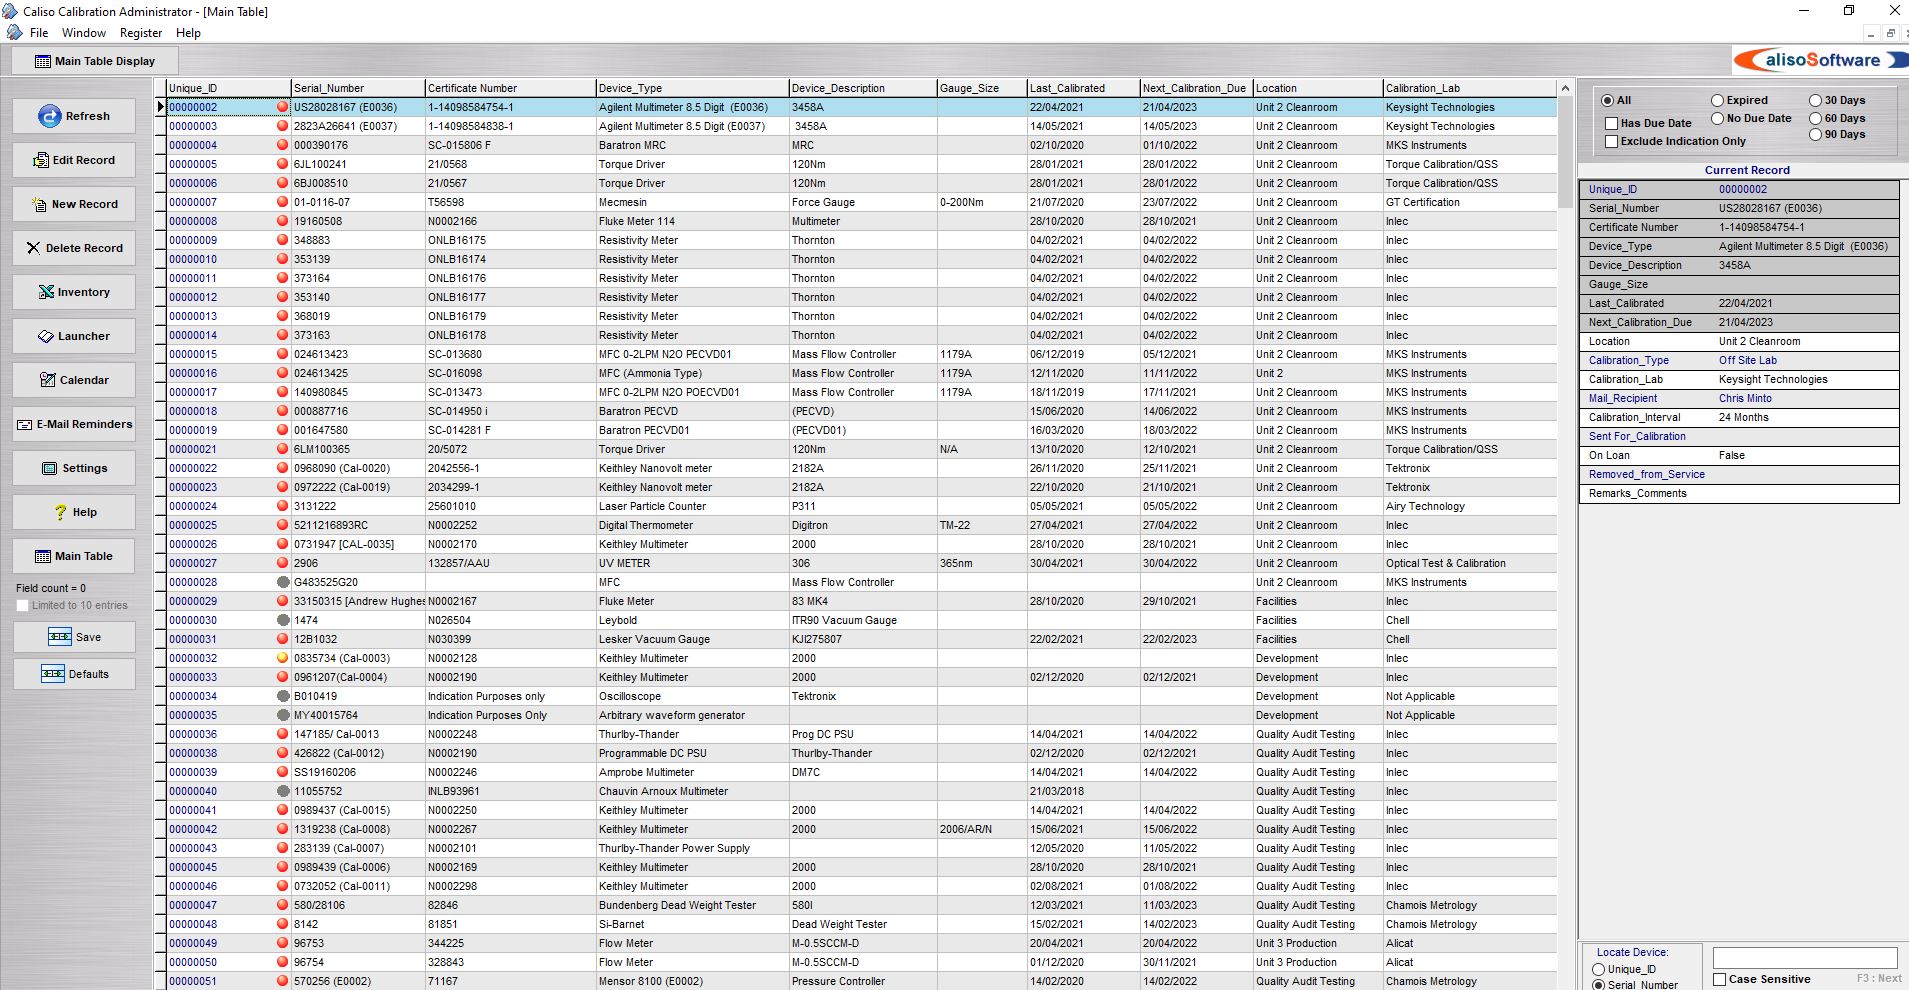Open the File menu
This screenshot has width=1909, height=990.
point(39,33)
